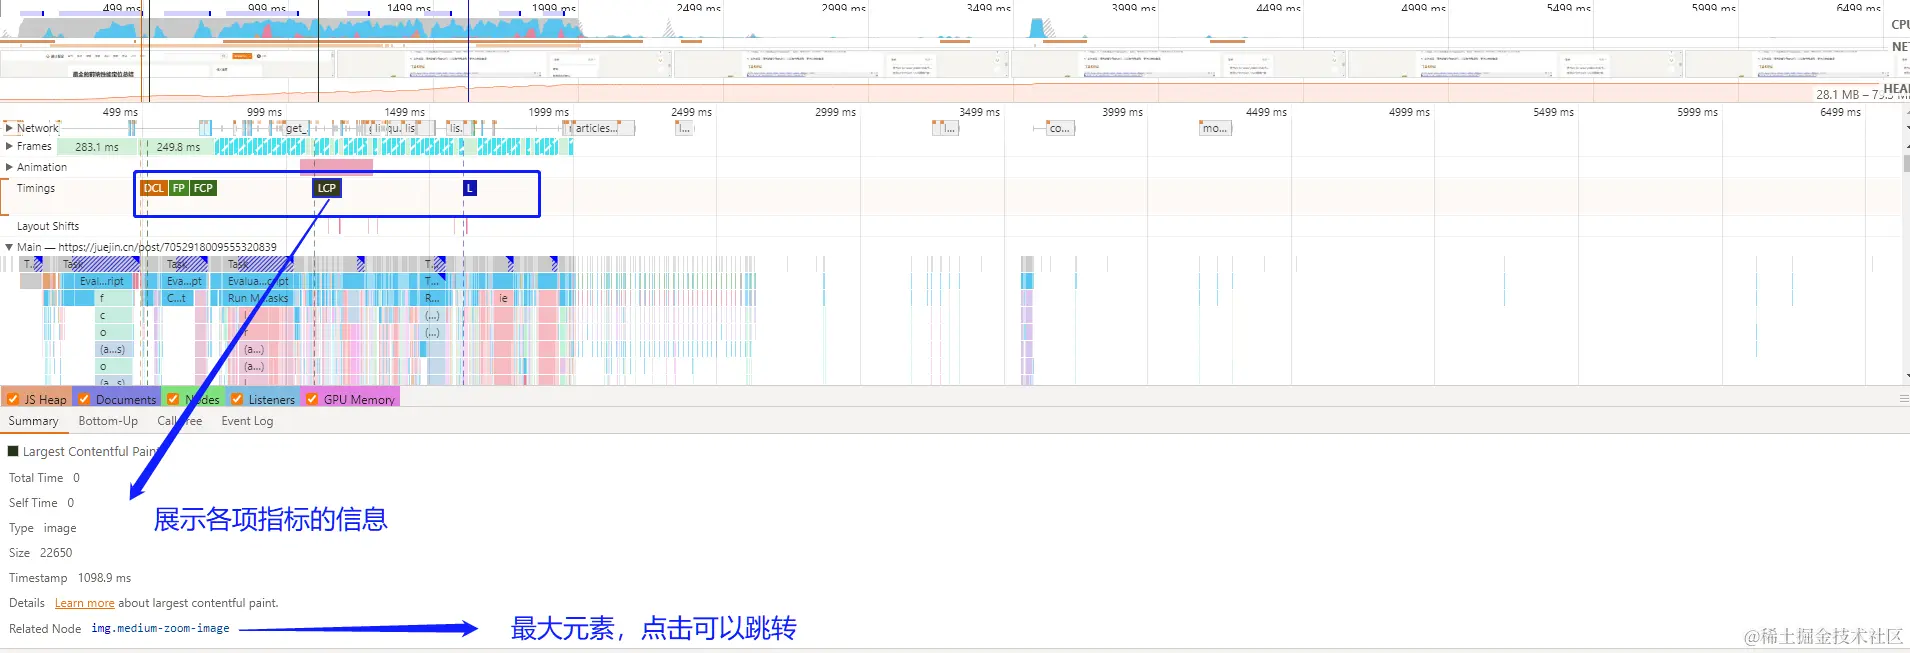Viewport: 1910px width, 653px height.
Task: Click the img.medium-zoom-image related node
Action: tap(160, 629)
